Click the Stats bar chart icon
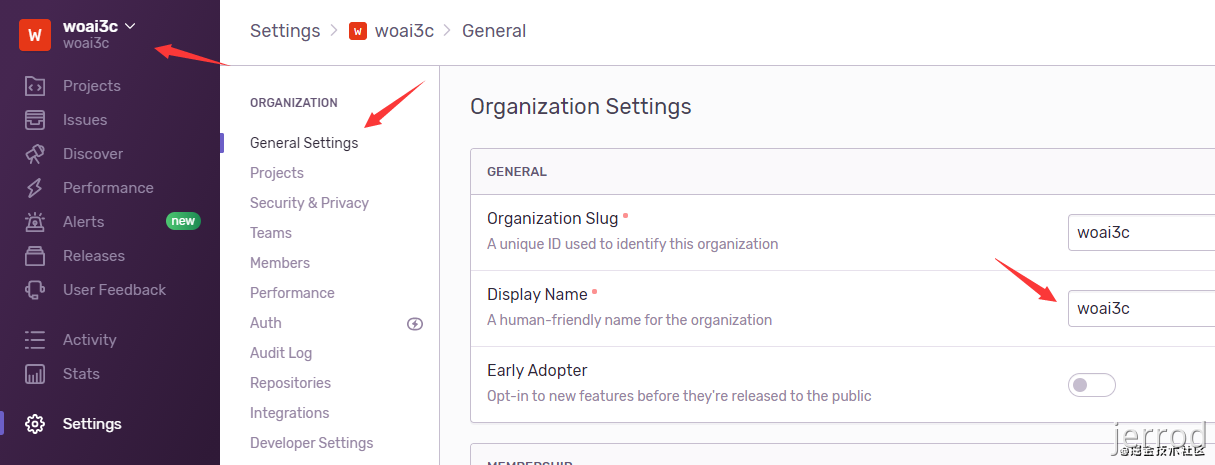Image resolution: width=1215 pixels, height=465 pixels. tap(35, 374)
